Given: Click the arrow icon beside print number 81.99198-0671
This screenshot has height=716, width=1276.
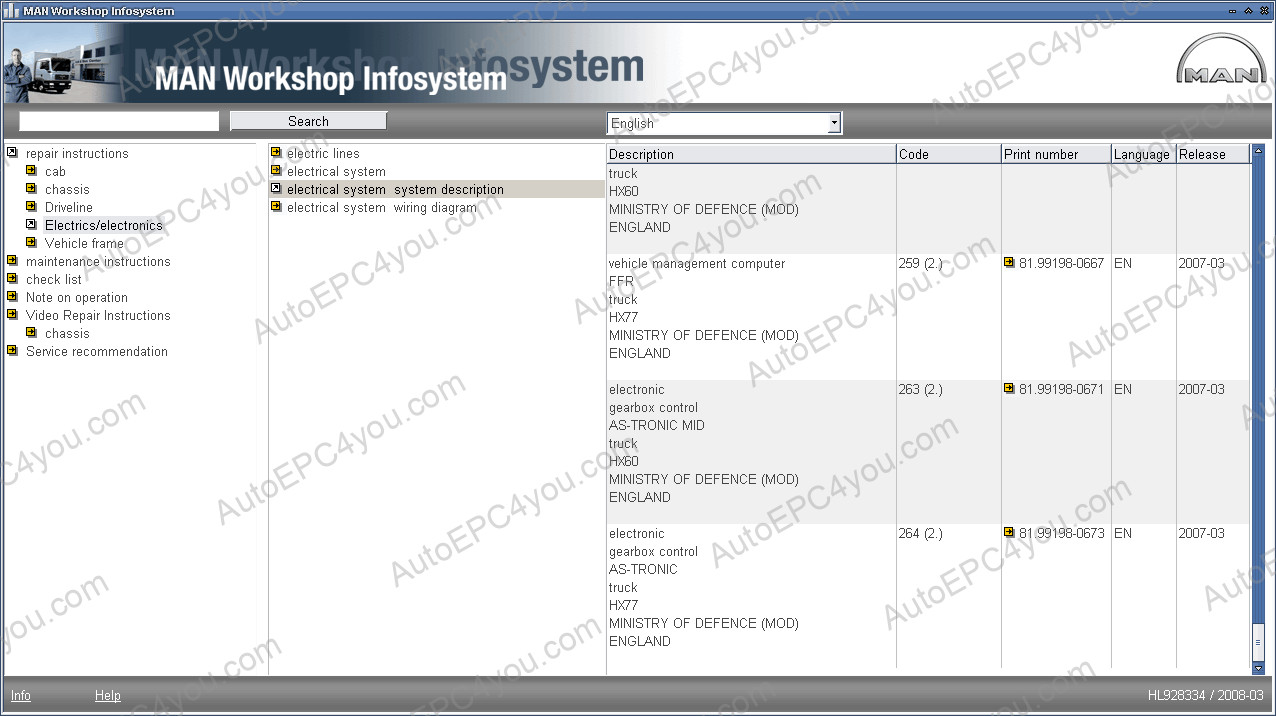Looking at the screenshot, I should 1009,389.
